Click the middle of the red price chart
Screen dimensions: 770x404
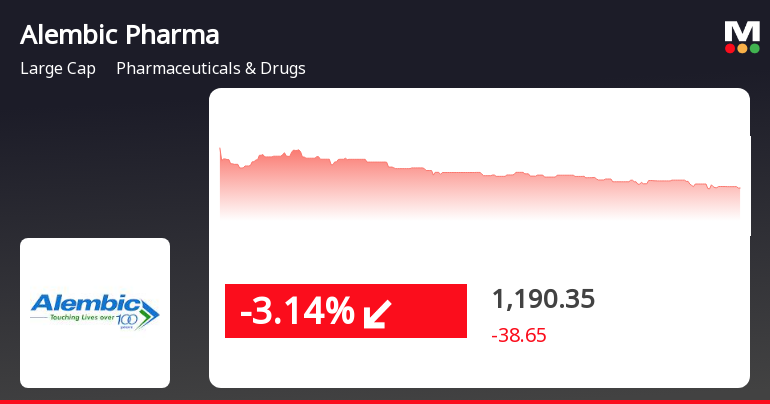tap(480, 190)
